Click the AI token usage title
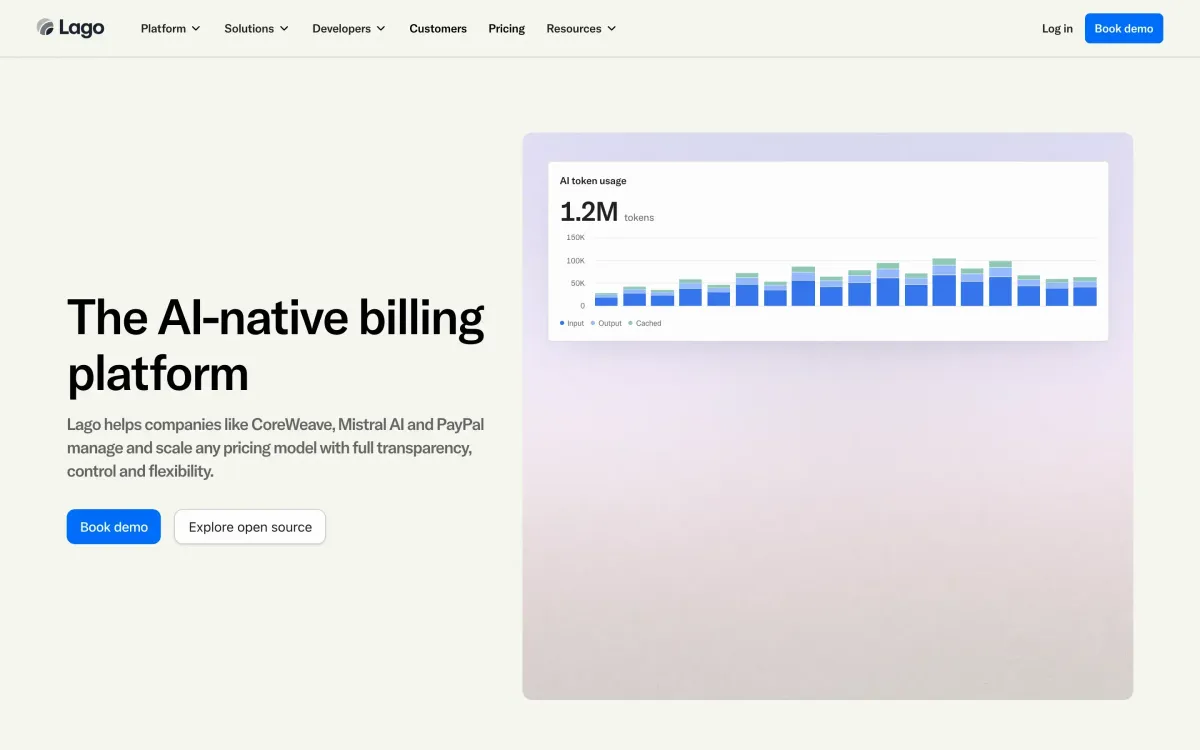 (593, 181)
